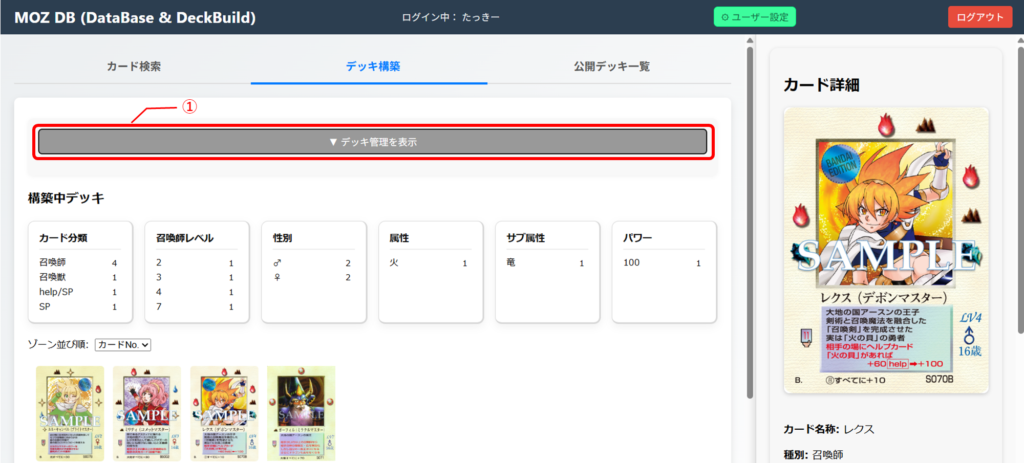Open the 公開デッキ一覧 tab

point(611,66)
